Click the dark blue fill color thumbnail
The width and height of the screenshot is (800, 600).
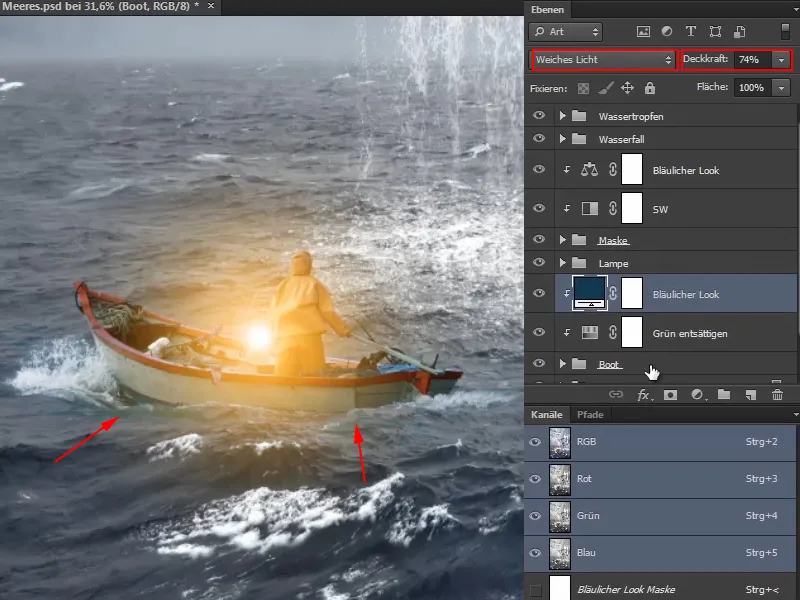pos(590,293)
